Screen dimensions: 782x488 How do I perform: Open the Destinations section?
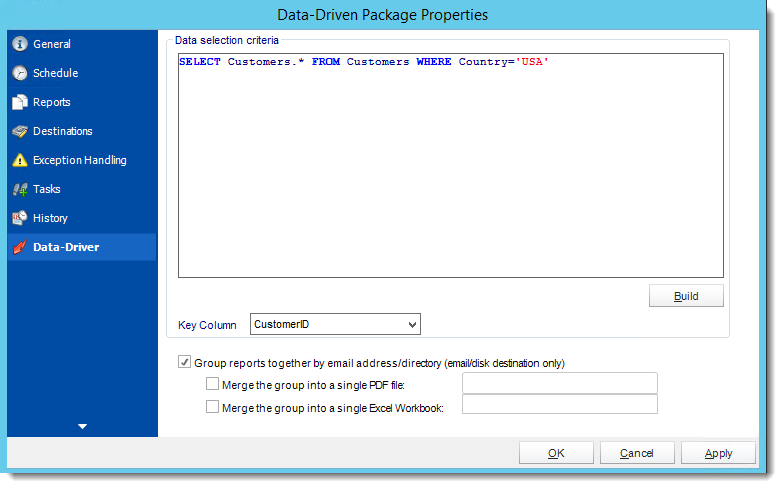(x=82, y=131)
